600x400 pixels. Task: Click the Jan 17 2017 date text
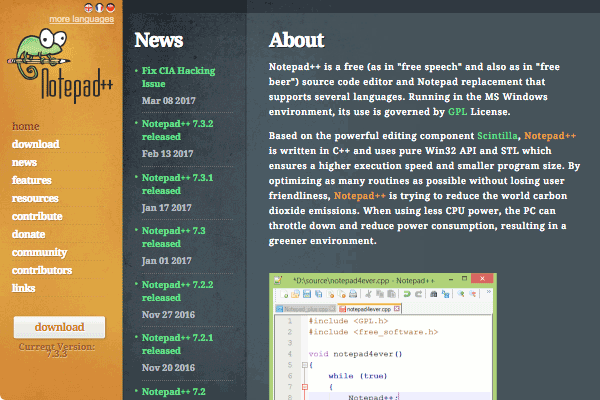point(166,207)
